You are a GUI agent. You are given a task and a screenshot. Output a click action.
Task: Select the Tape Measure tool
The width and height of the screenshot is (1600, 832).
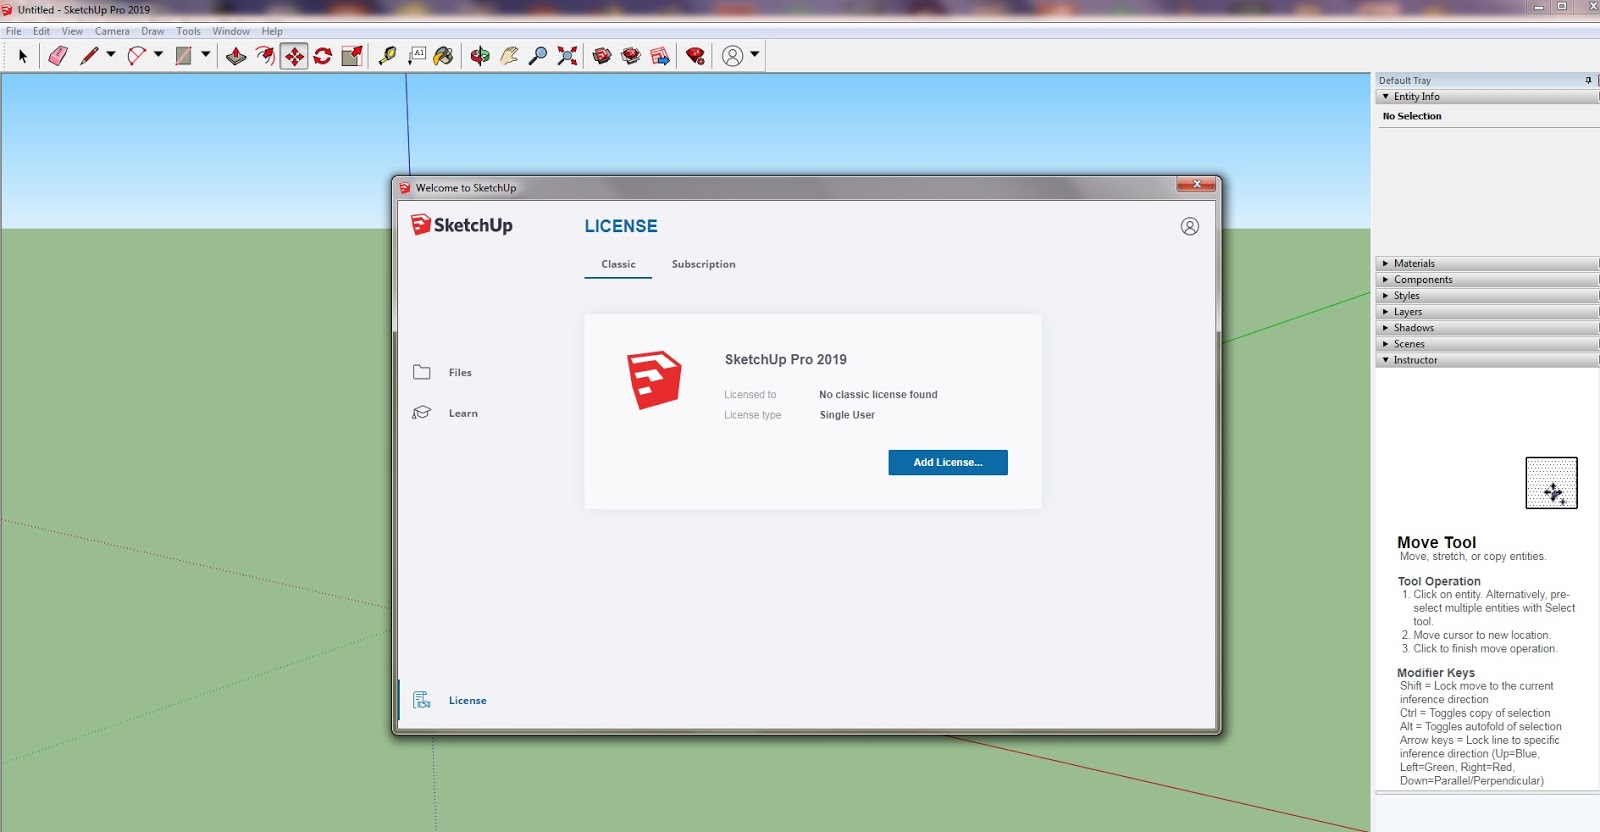click(x=387, y=56)
